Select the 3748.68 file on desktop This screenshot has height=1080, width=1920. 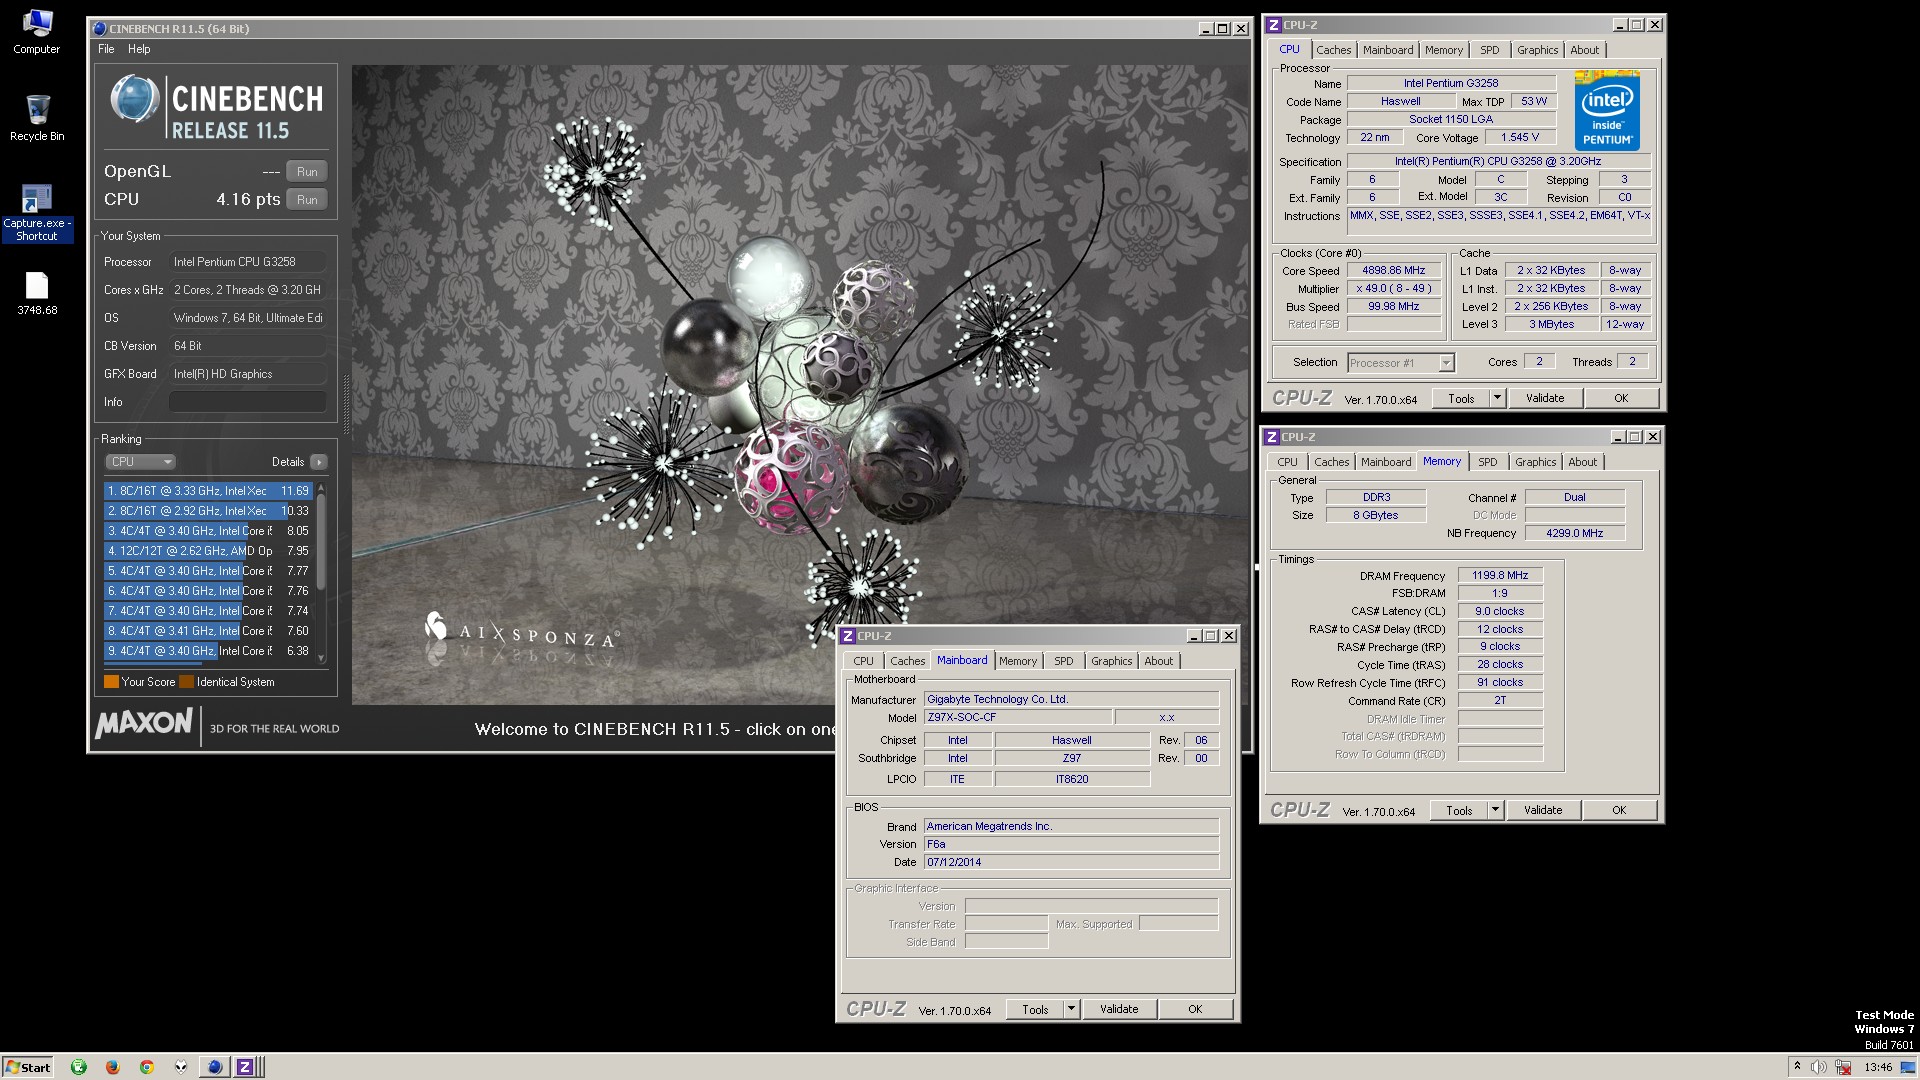pyautogui.click(x=37, y=294)
